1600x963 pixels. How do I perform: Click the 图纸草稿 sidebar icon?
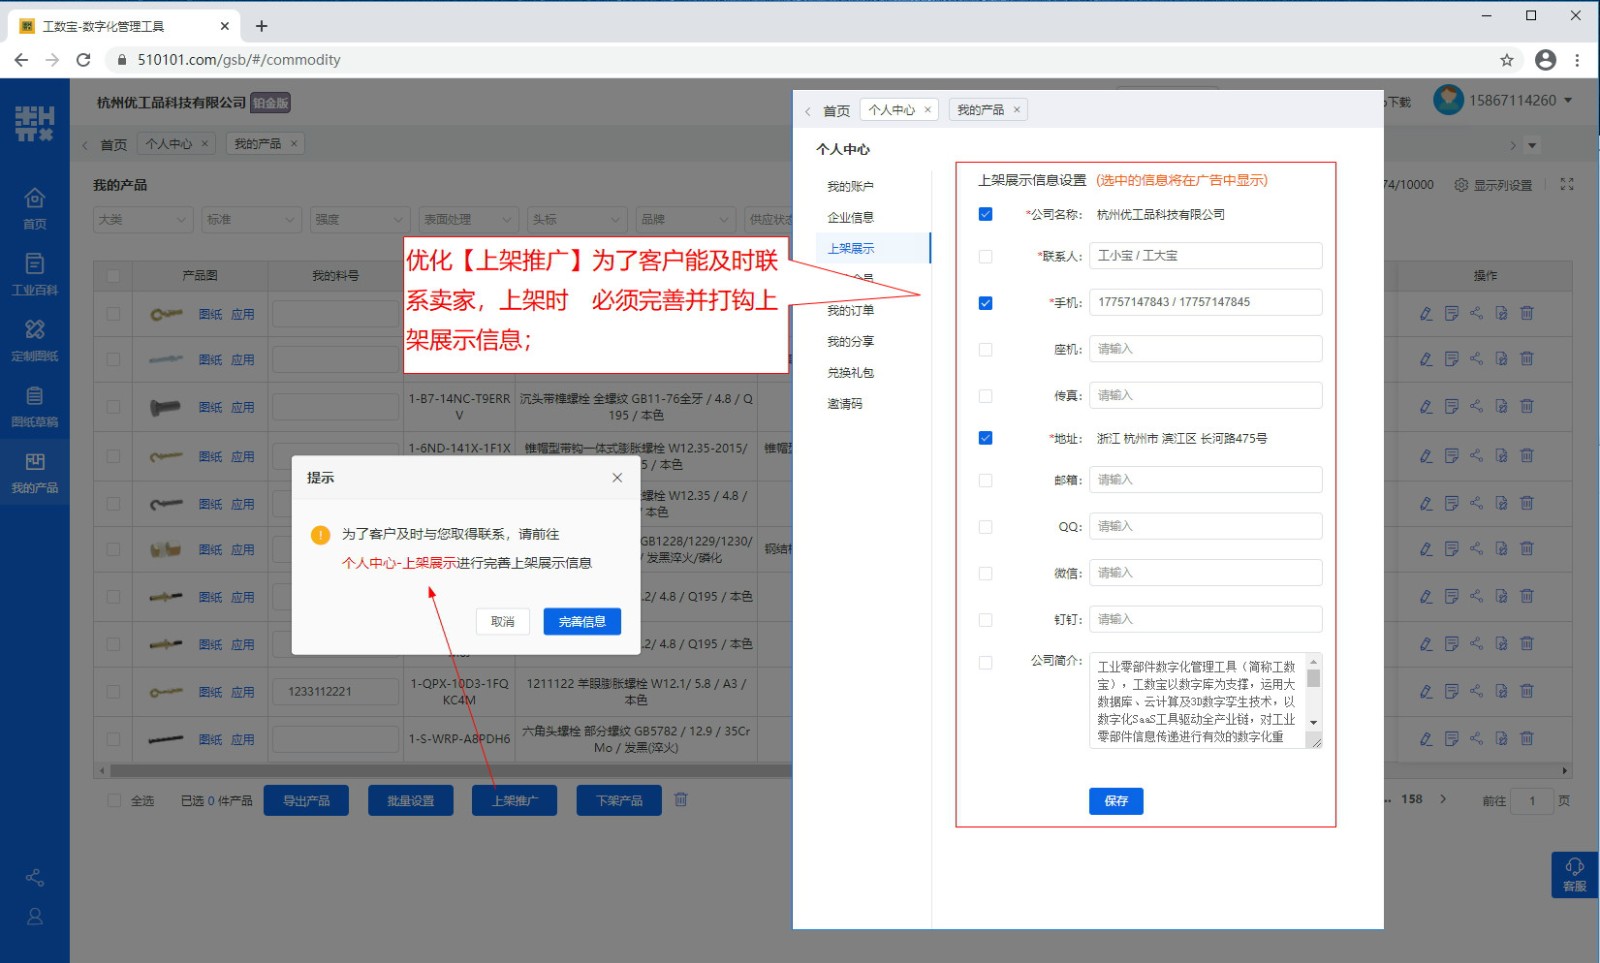[34, 406]
